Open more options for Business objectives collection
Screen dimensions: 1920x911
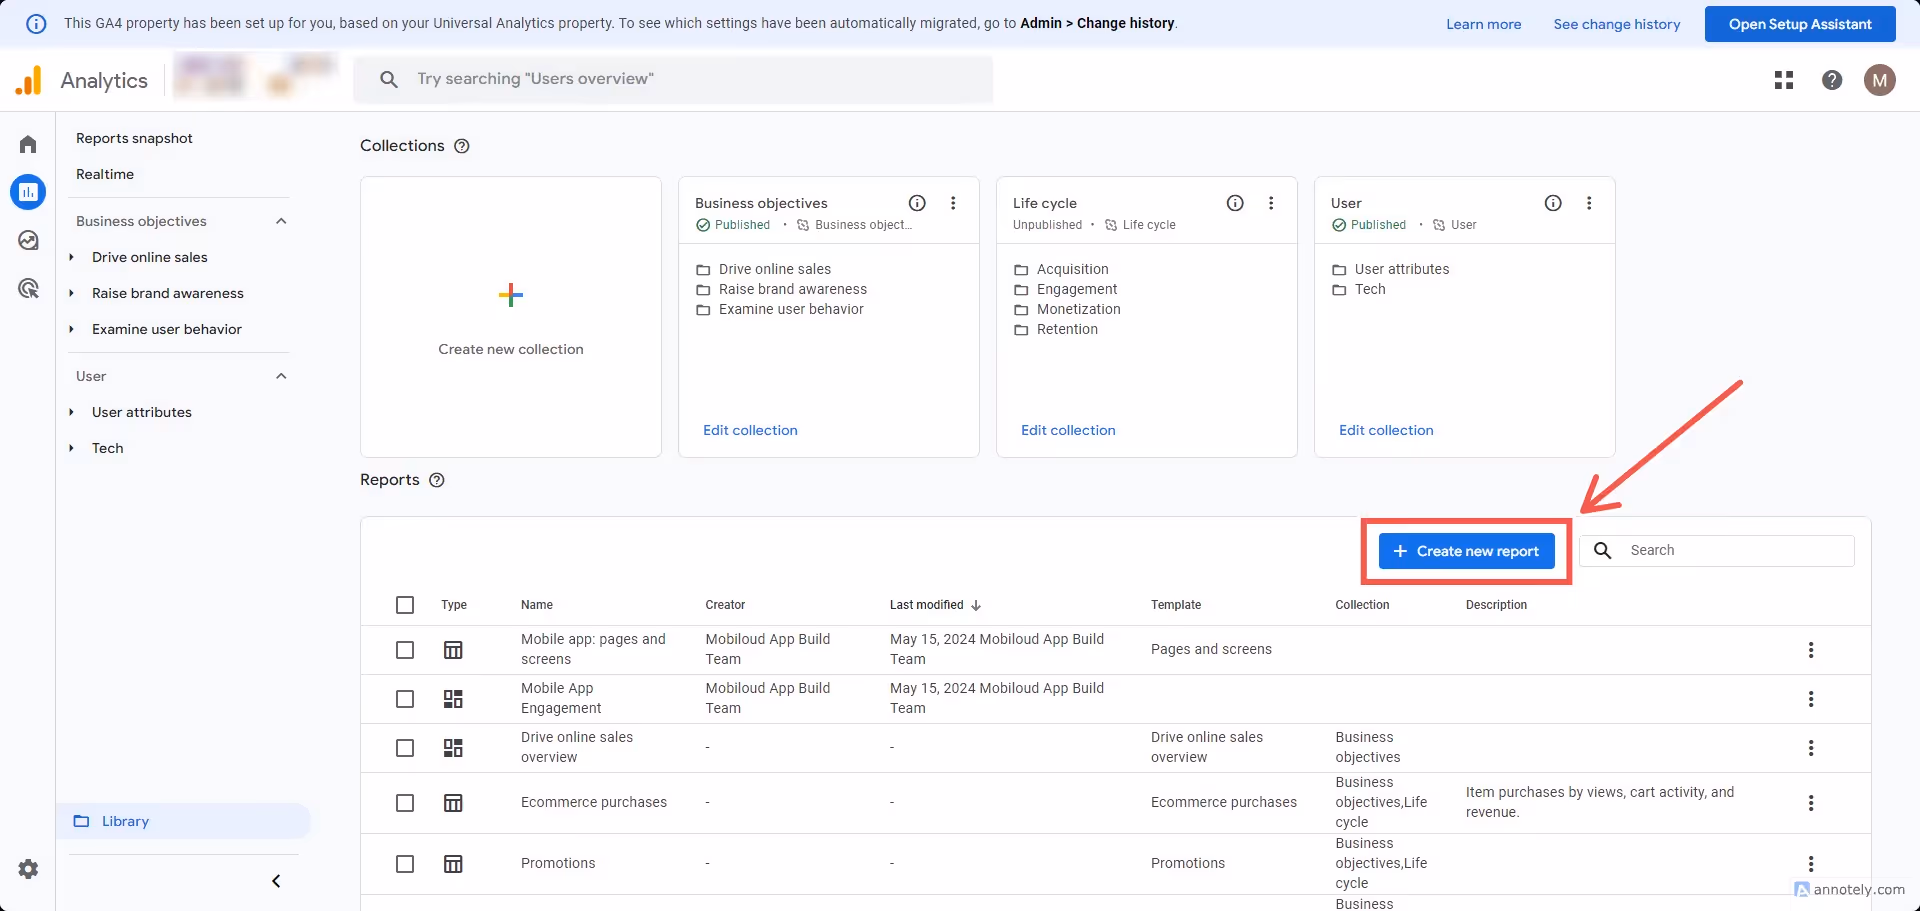pyautogui.click(x=953, y=203)
